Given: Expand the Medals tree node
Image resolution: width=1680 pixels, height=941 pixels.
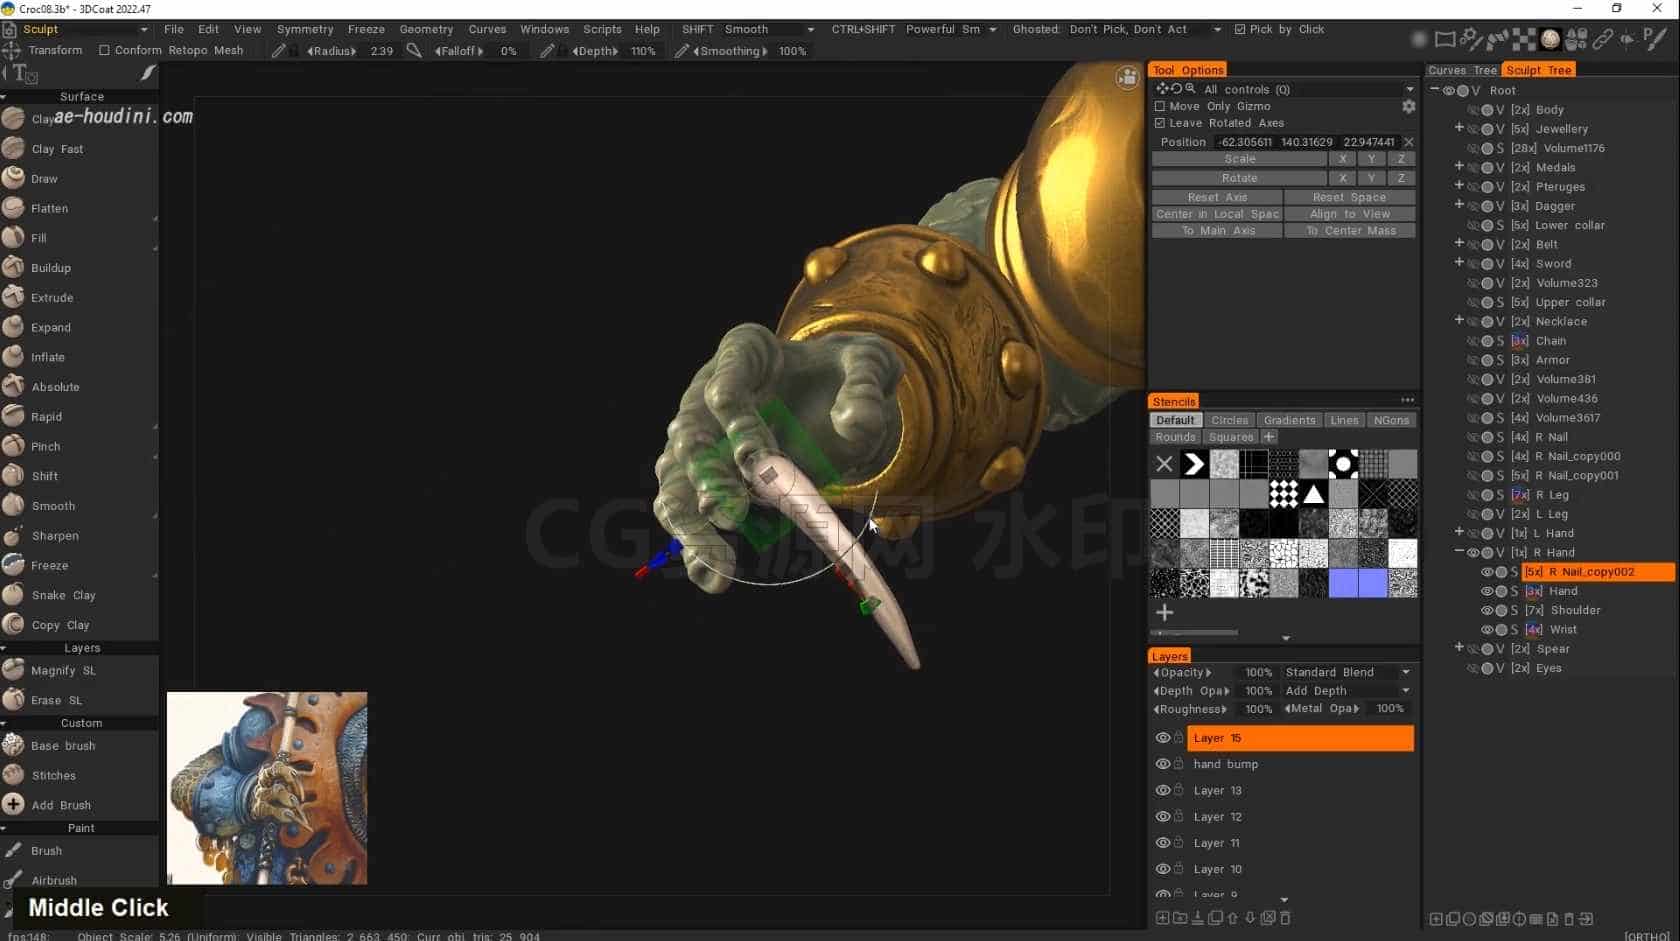Looking at the screenshot, I should 1459,167.
